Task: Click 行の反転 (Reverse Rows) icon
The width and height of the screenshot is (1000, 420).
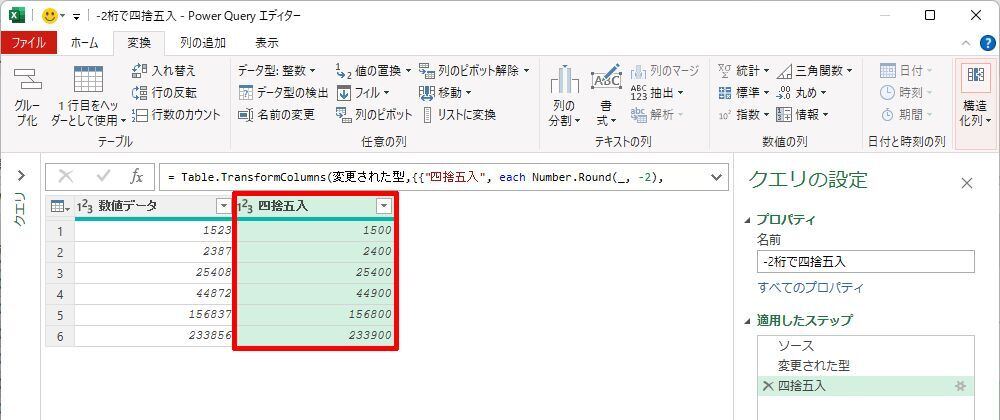Action: click(x=140, y=93)
